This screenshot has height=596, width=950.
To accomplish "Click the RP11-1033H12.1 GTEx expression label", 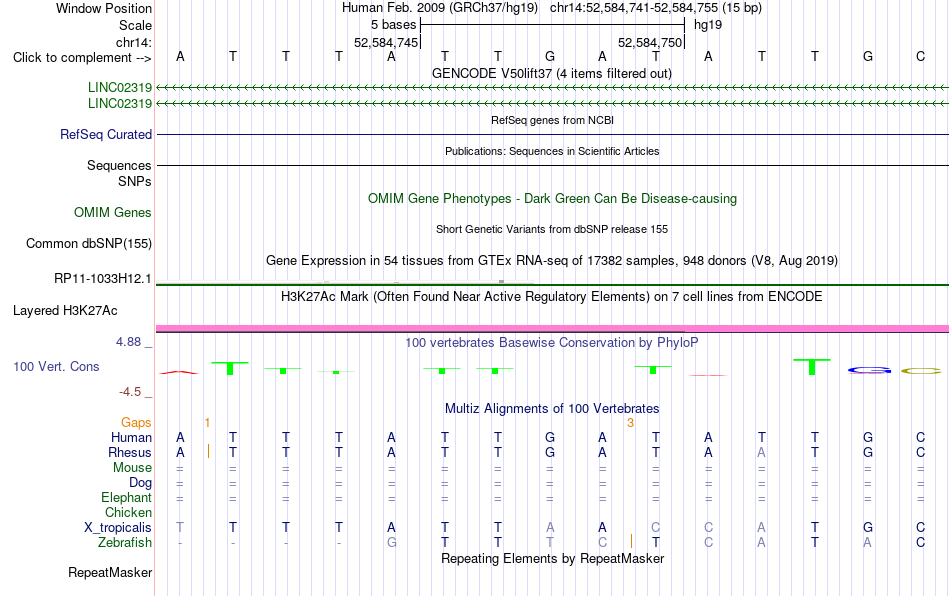I will 103,279.
